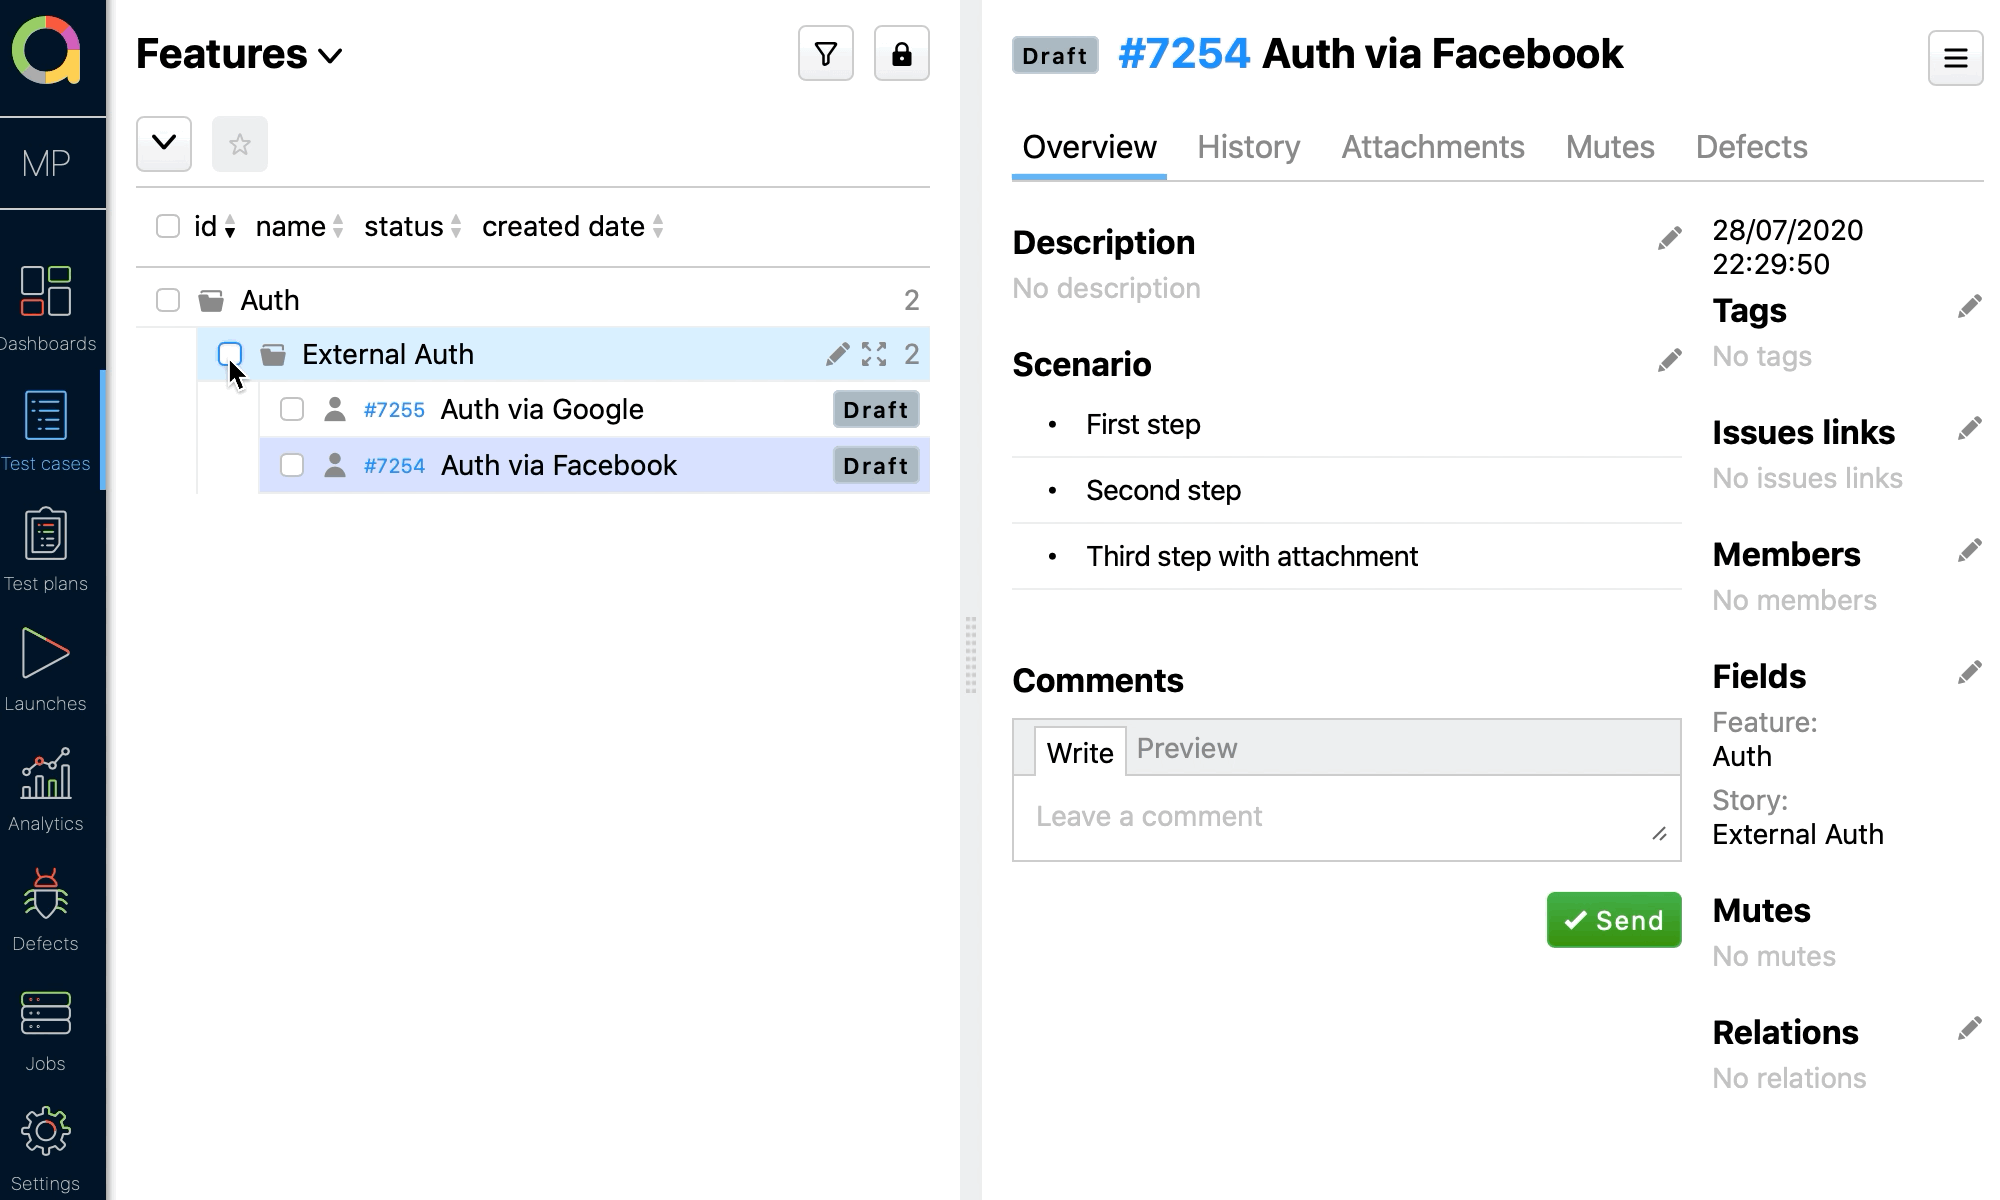This screenshot has height=1200, width=2000.
Task: Open Launches in the sidebar
Action: pos(45,670)
